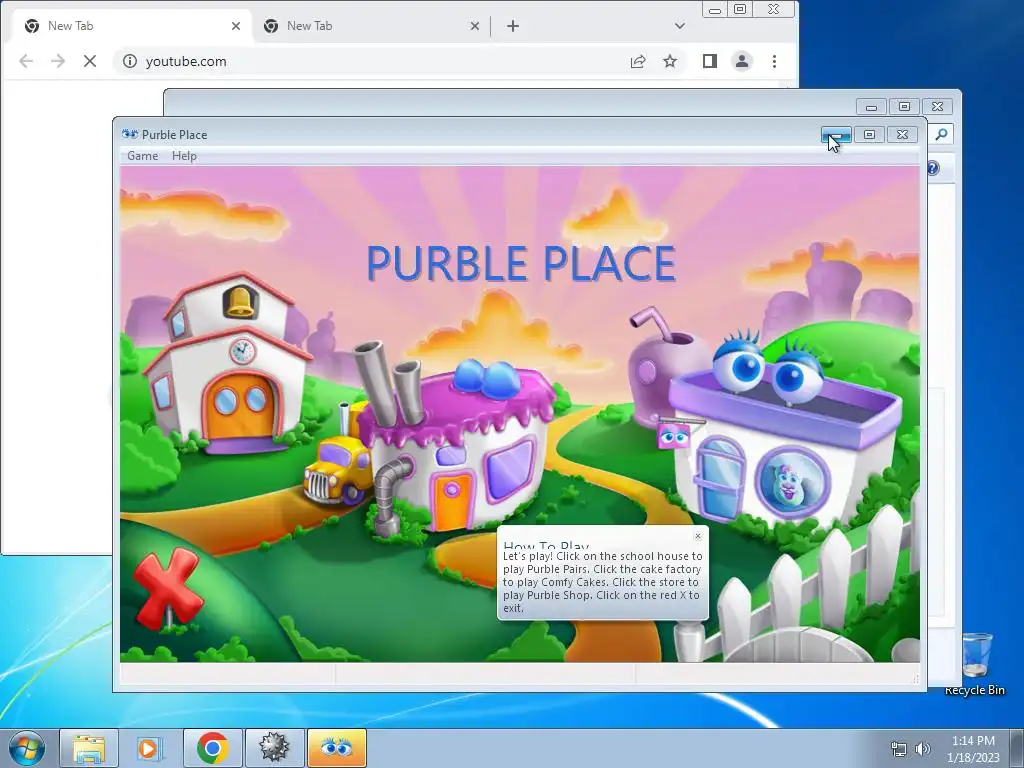Screen dimensions: 1024x768
Task: Click the schoolhouse to play Purble Pairs
Action: point(227,364)
